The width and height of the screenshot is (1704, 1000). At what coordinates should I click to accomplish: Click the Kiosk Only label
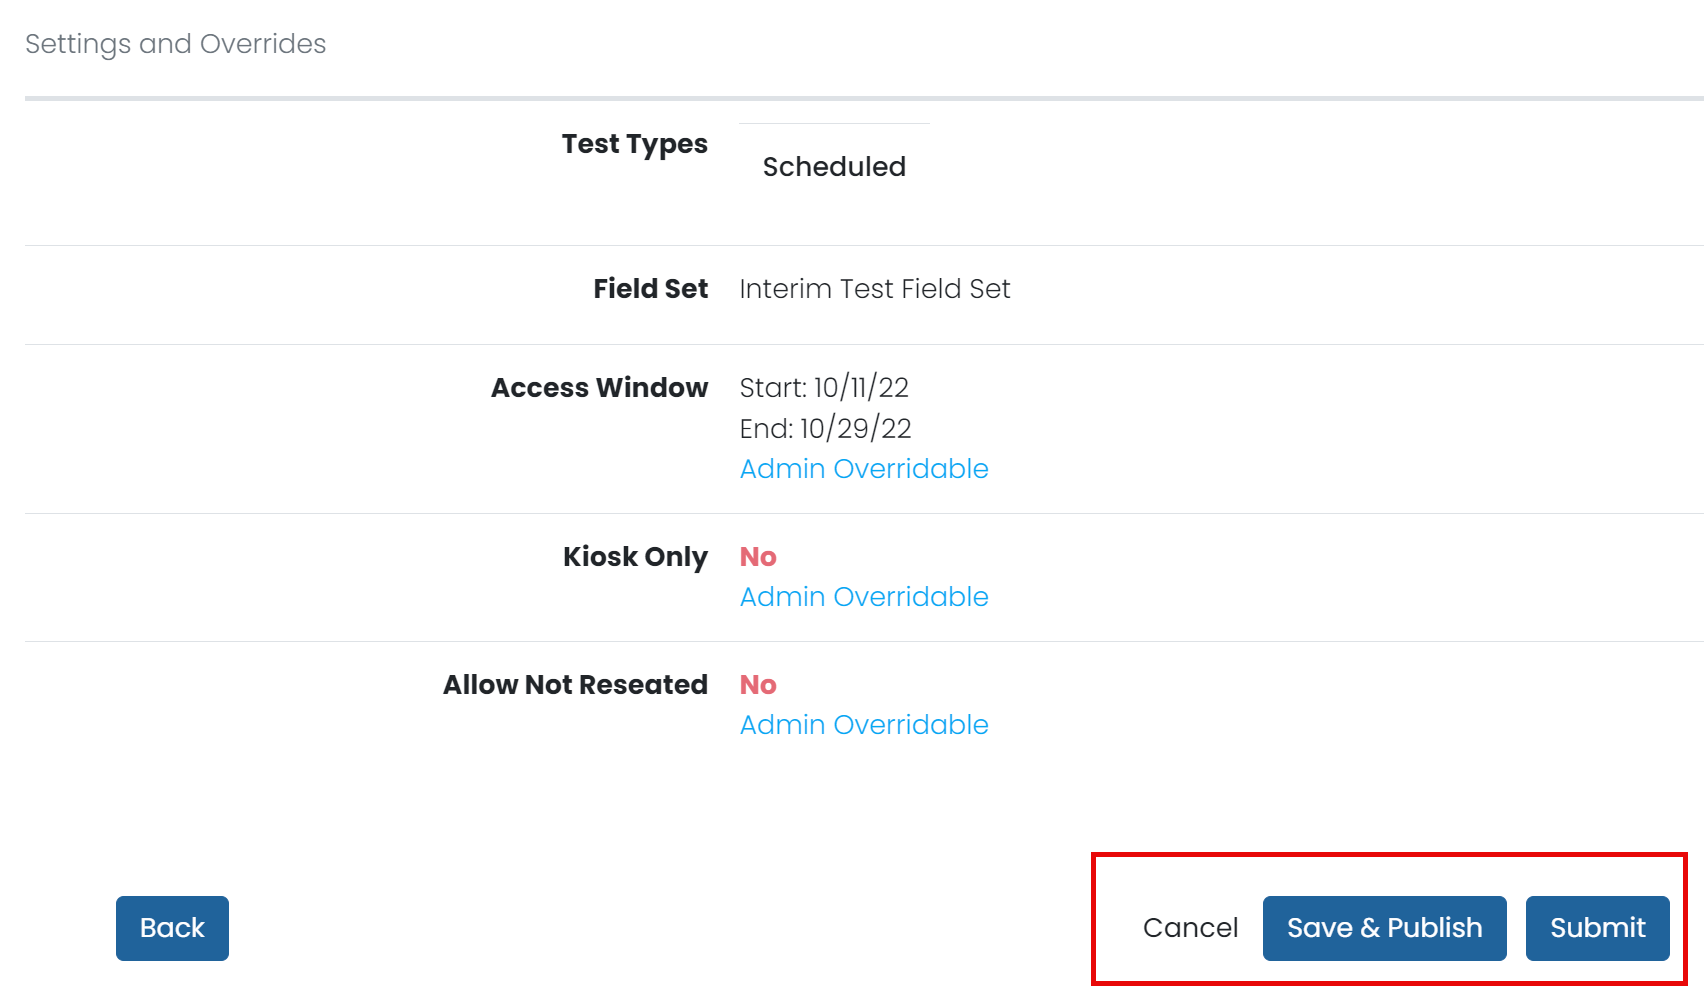click(x=635, y=557)
